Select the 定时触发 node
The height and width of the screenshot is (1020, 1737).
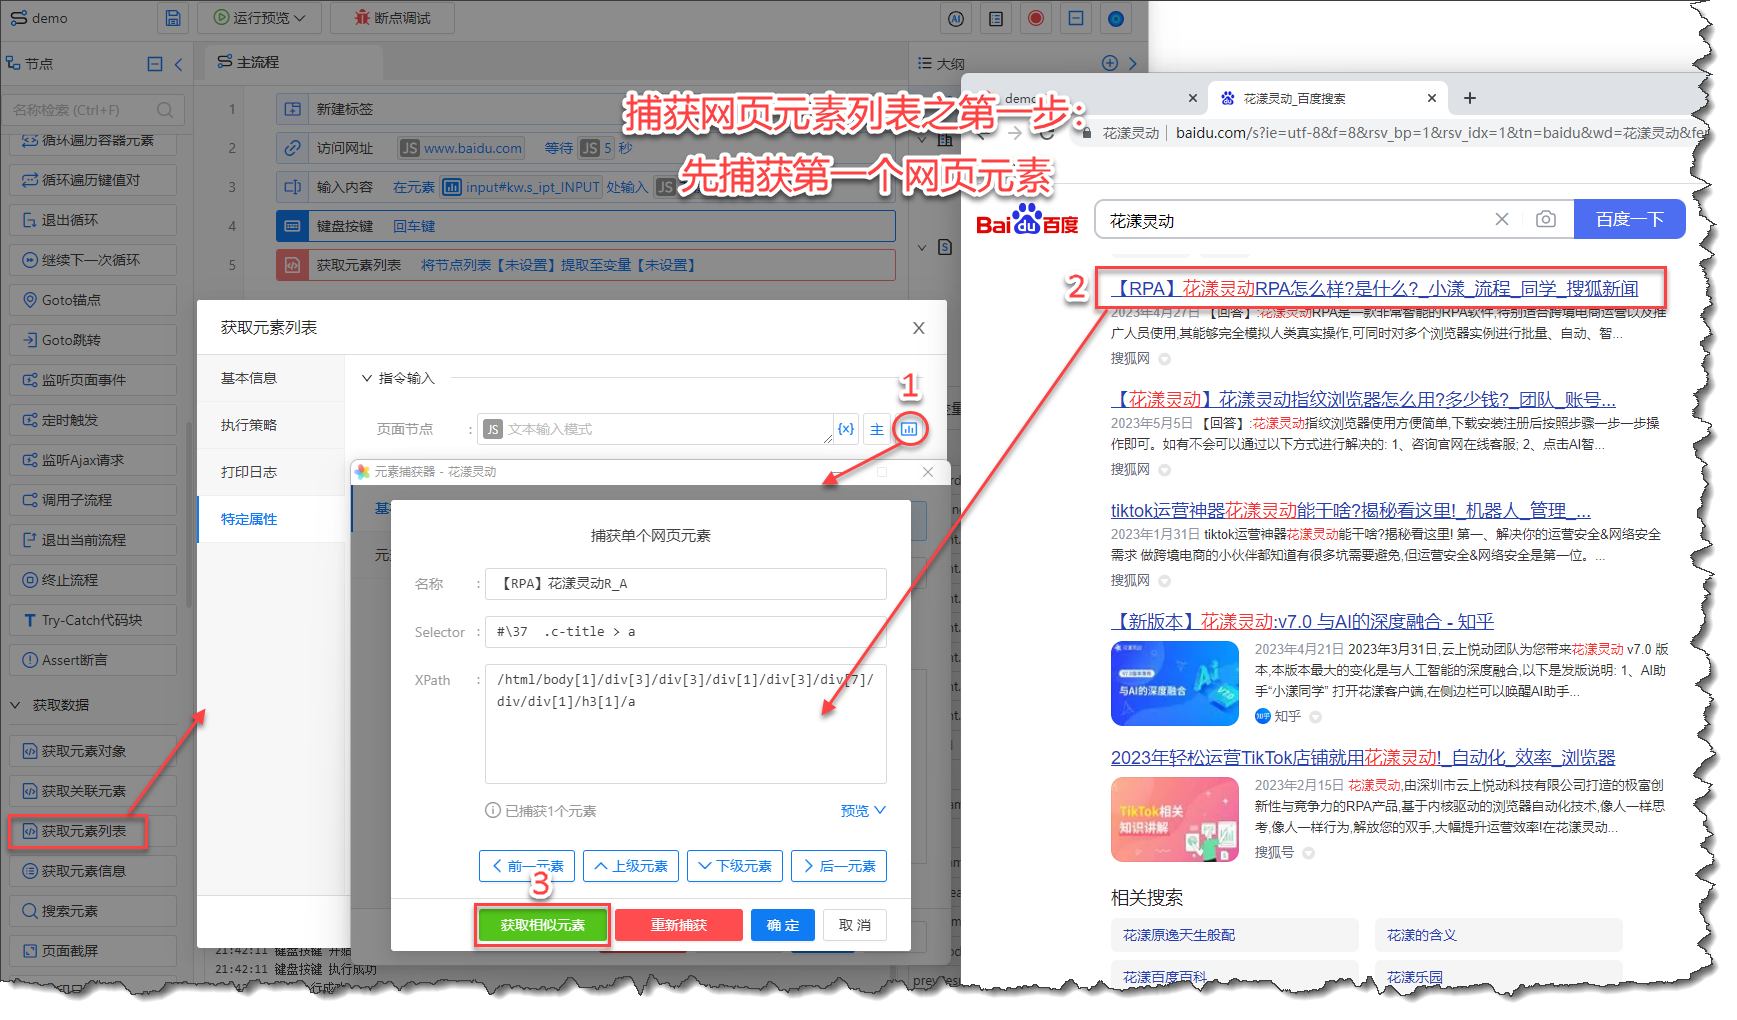[93, 420]
